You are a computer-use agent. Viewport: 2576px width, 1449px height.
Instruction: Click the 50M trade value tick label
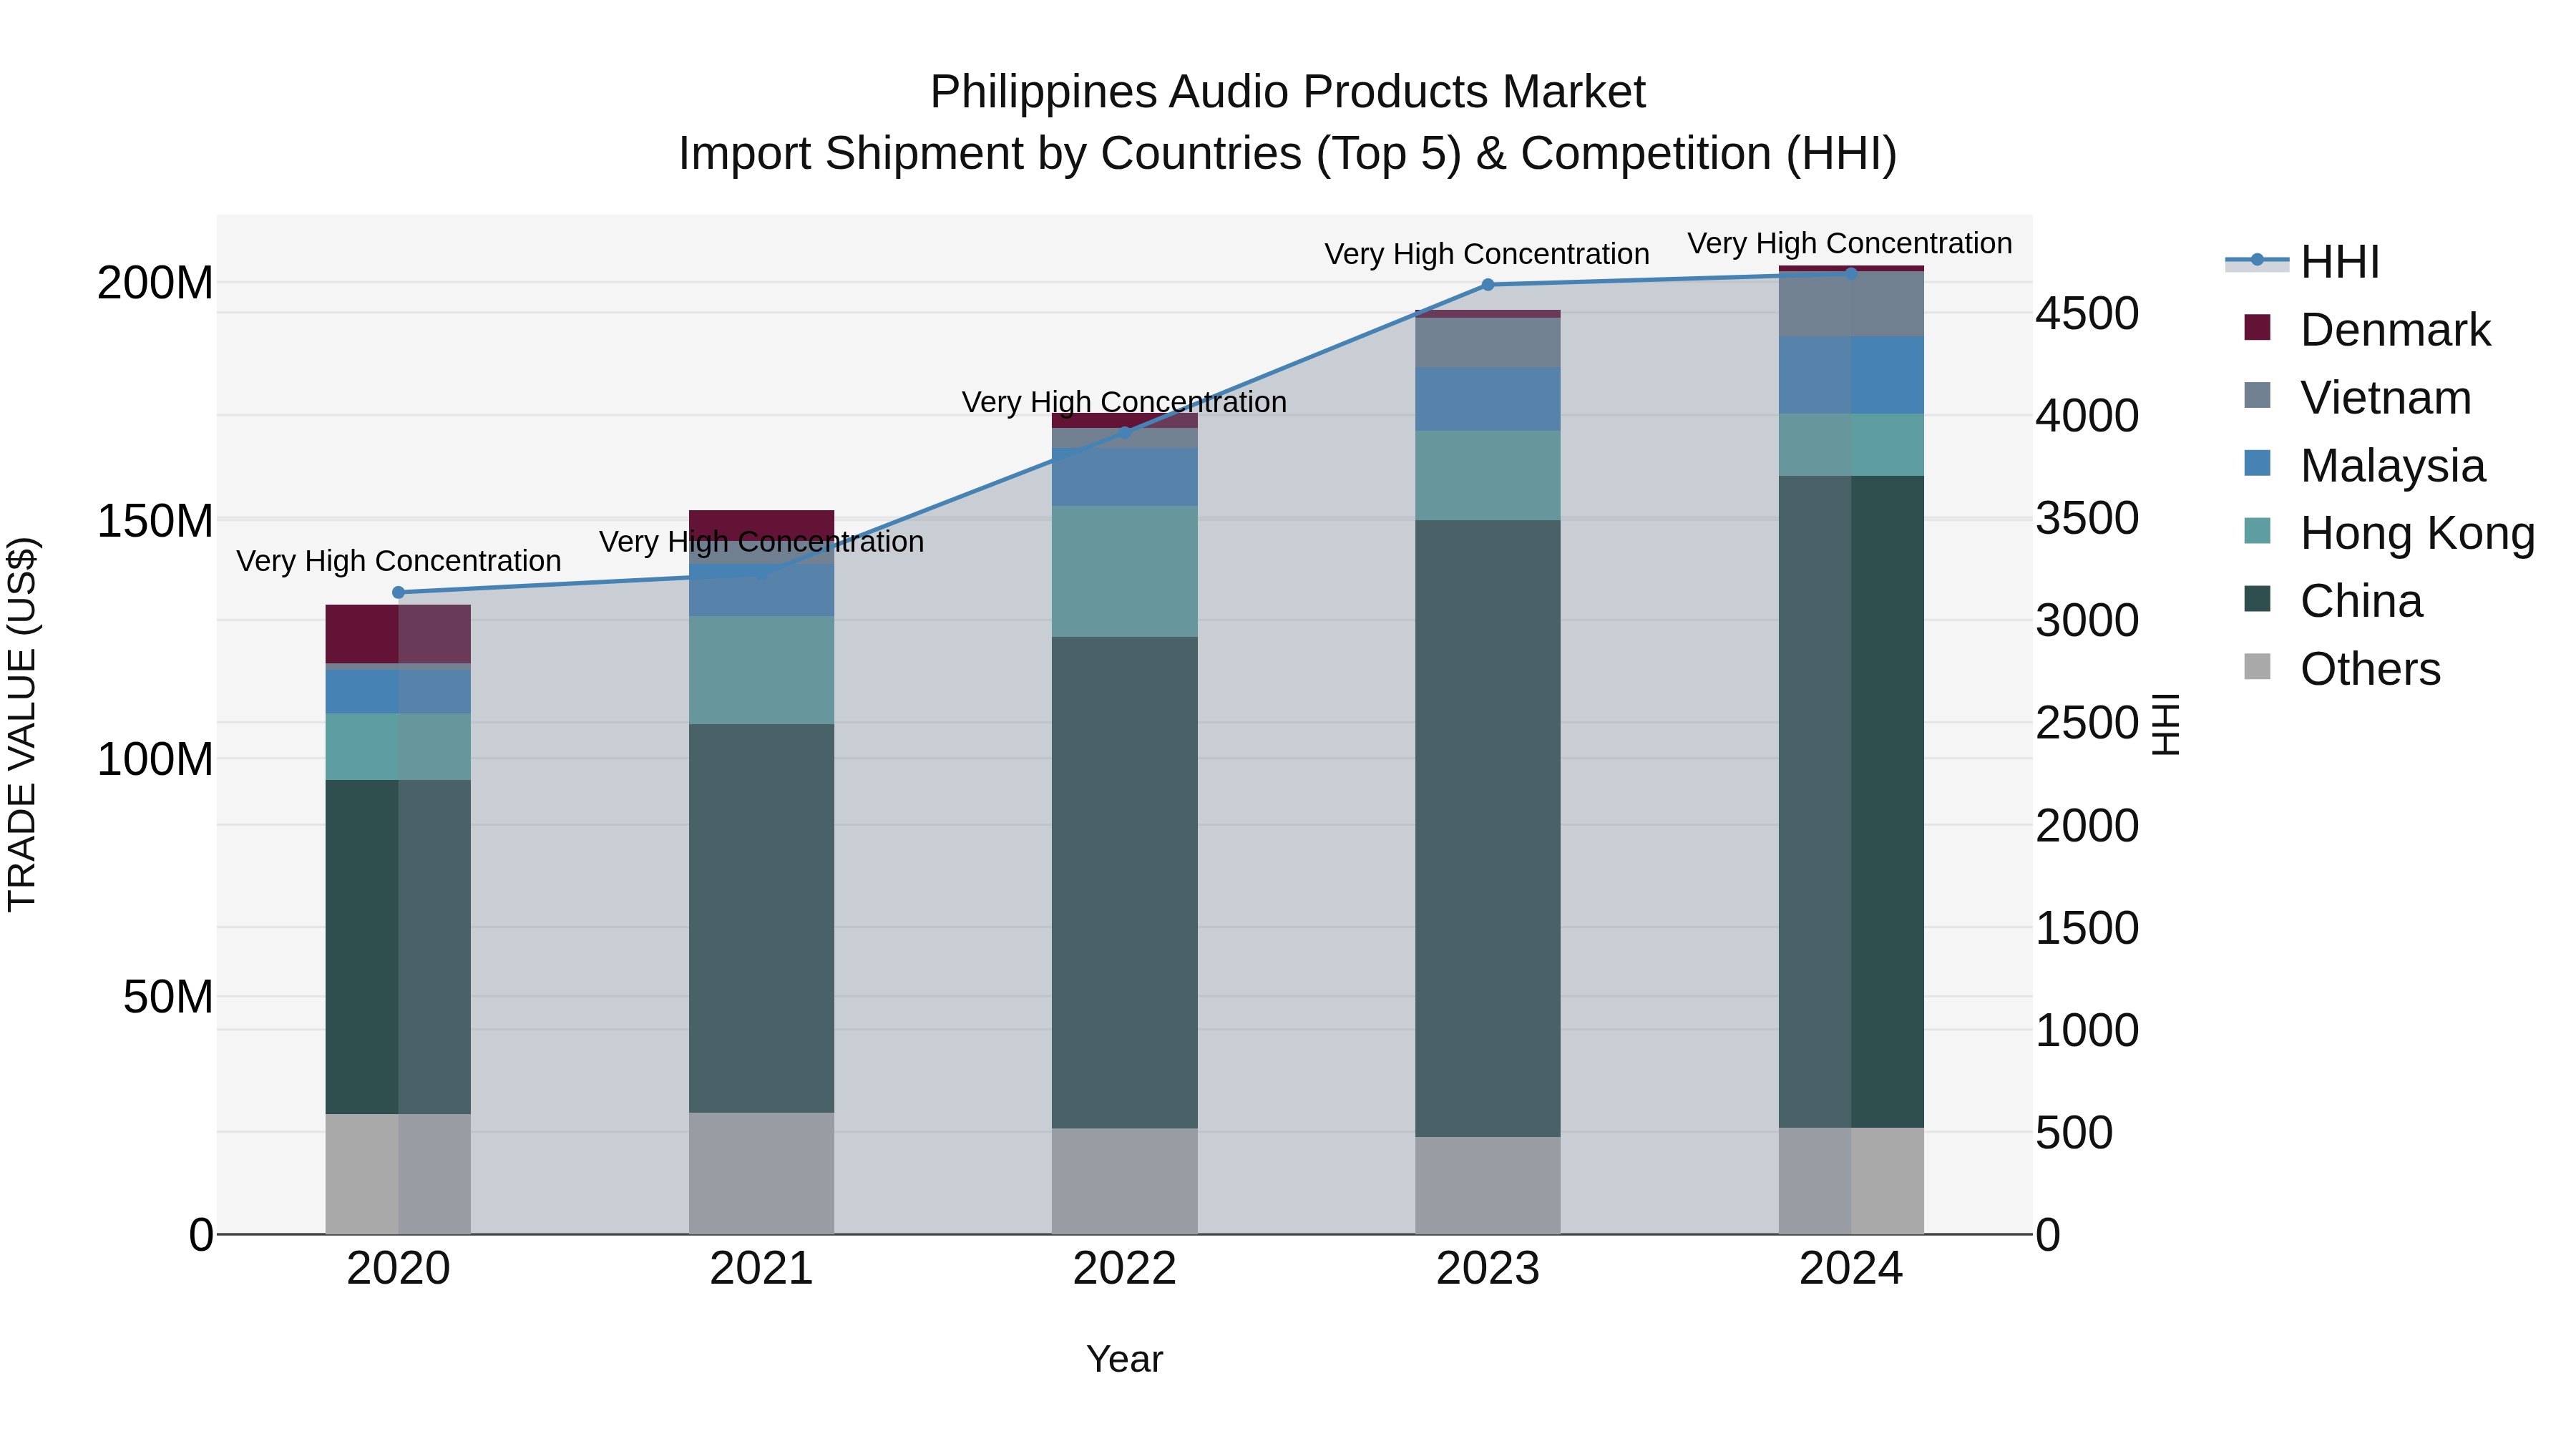click(x=168, y=997)
